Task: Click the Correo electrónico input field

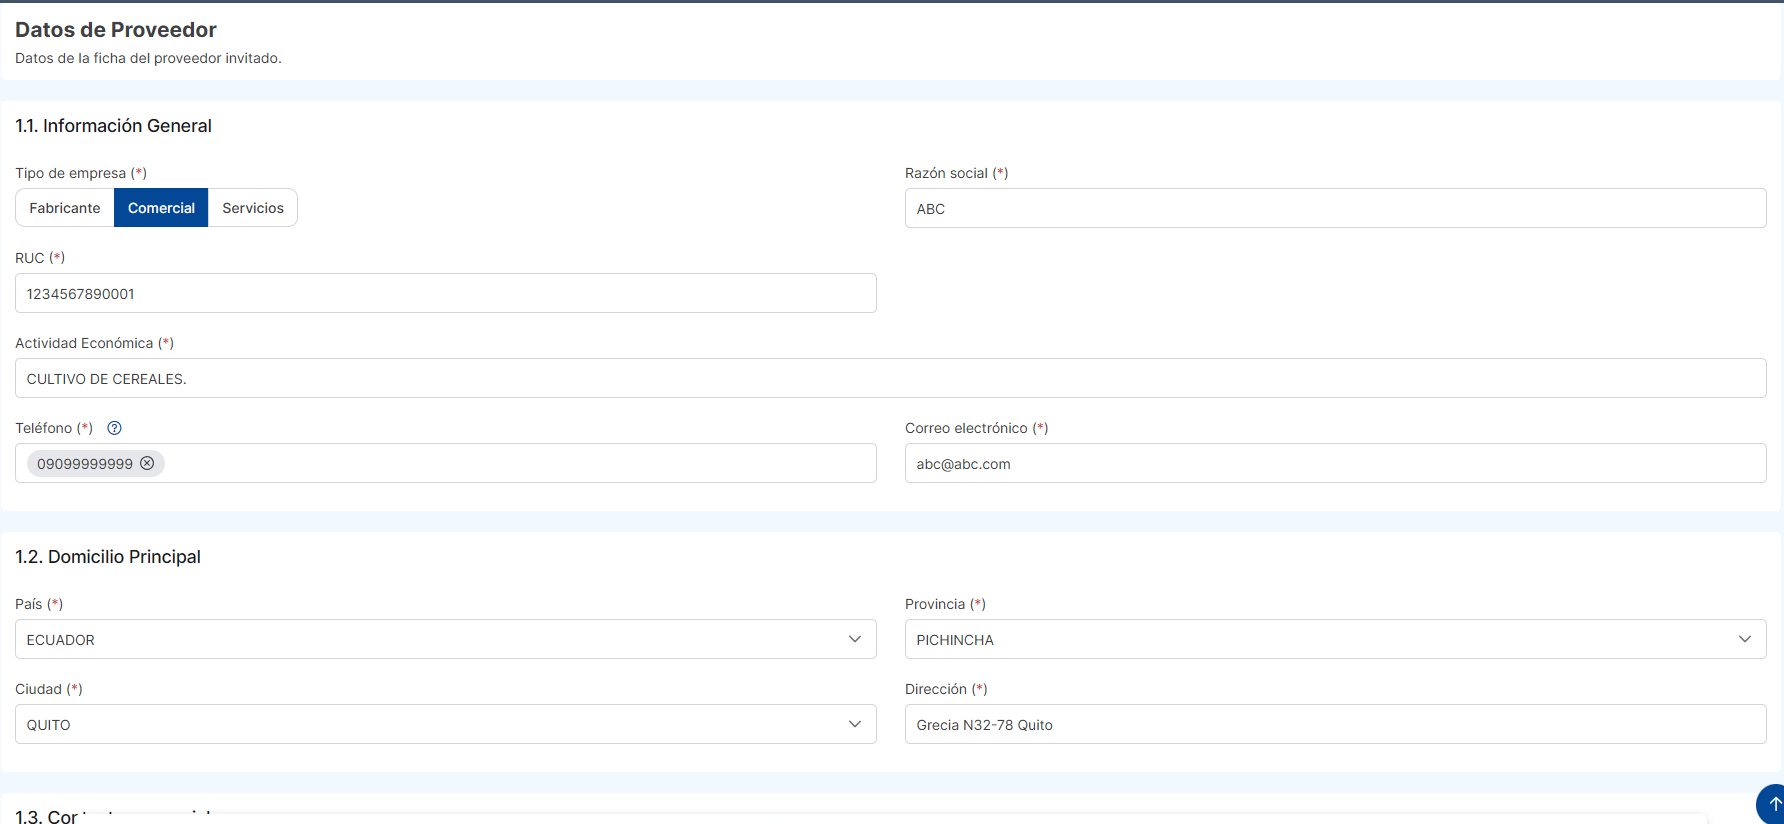Action: [1335, 463]
